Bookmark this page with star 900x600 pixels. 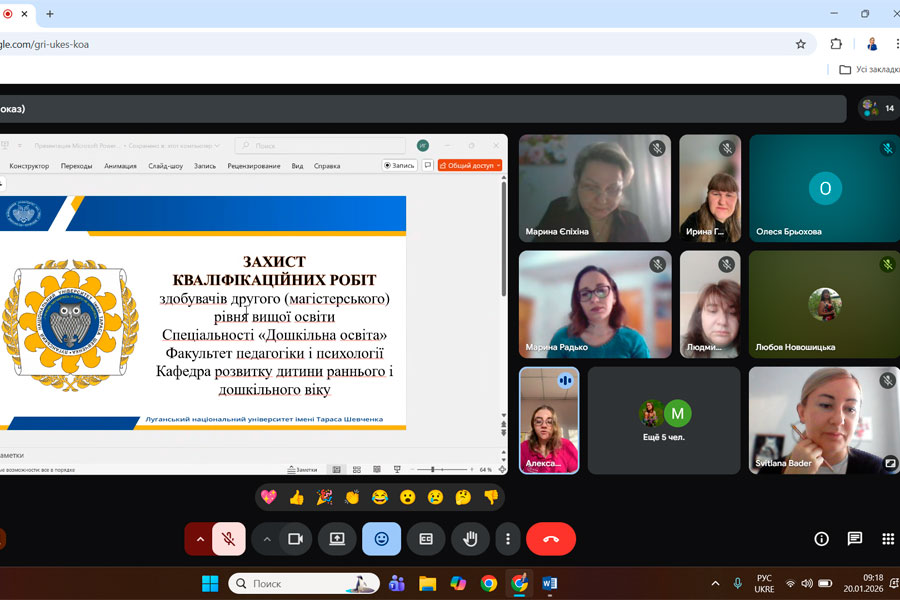point(801,44)
